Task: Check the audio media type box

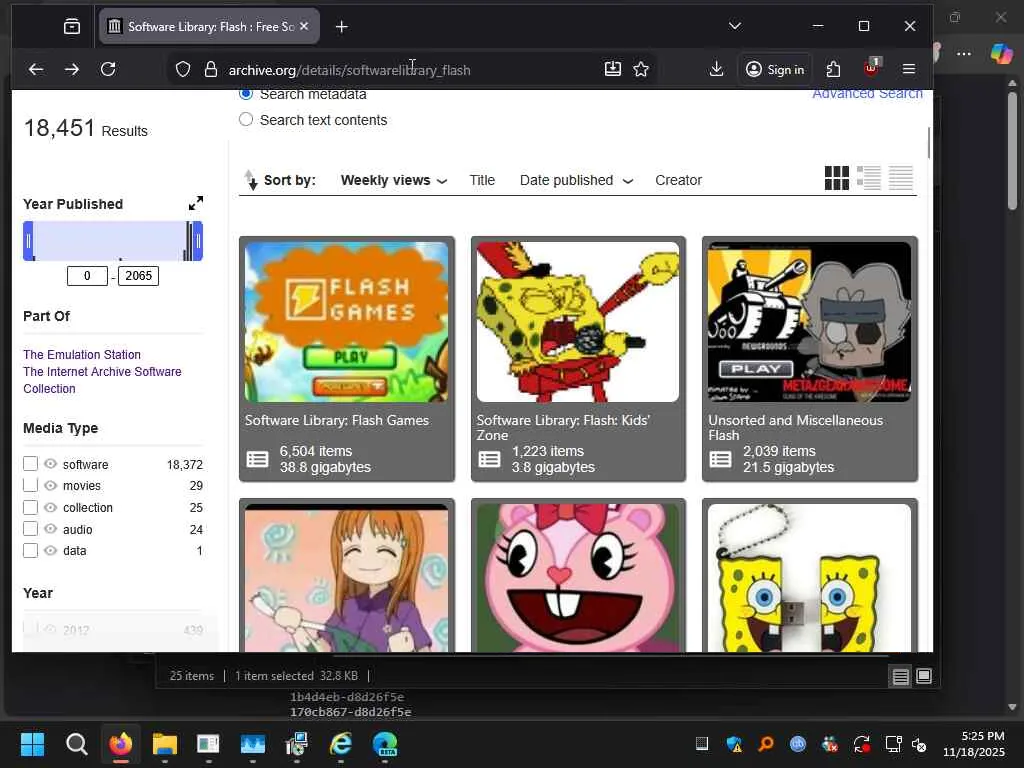Action: [x=30, y=529]
